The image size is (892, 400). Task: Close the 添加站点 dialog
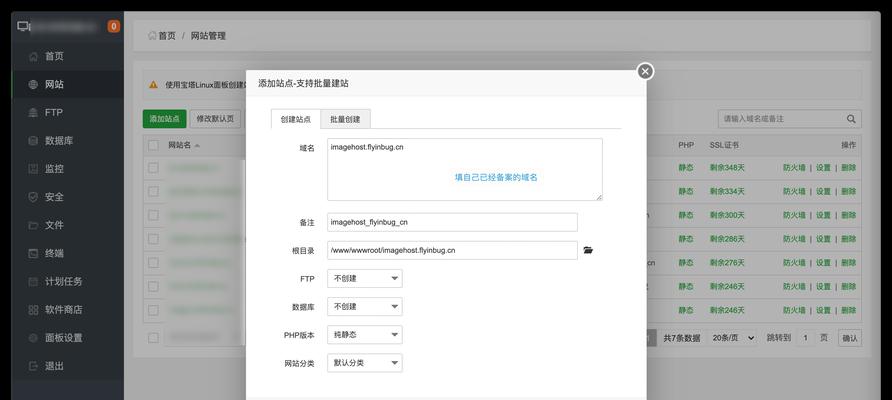click(x=645, y=71)
